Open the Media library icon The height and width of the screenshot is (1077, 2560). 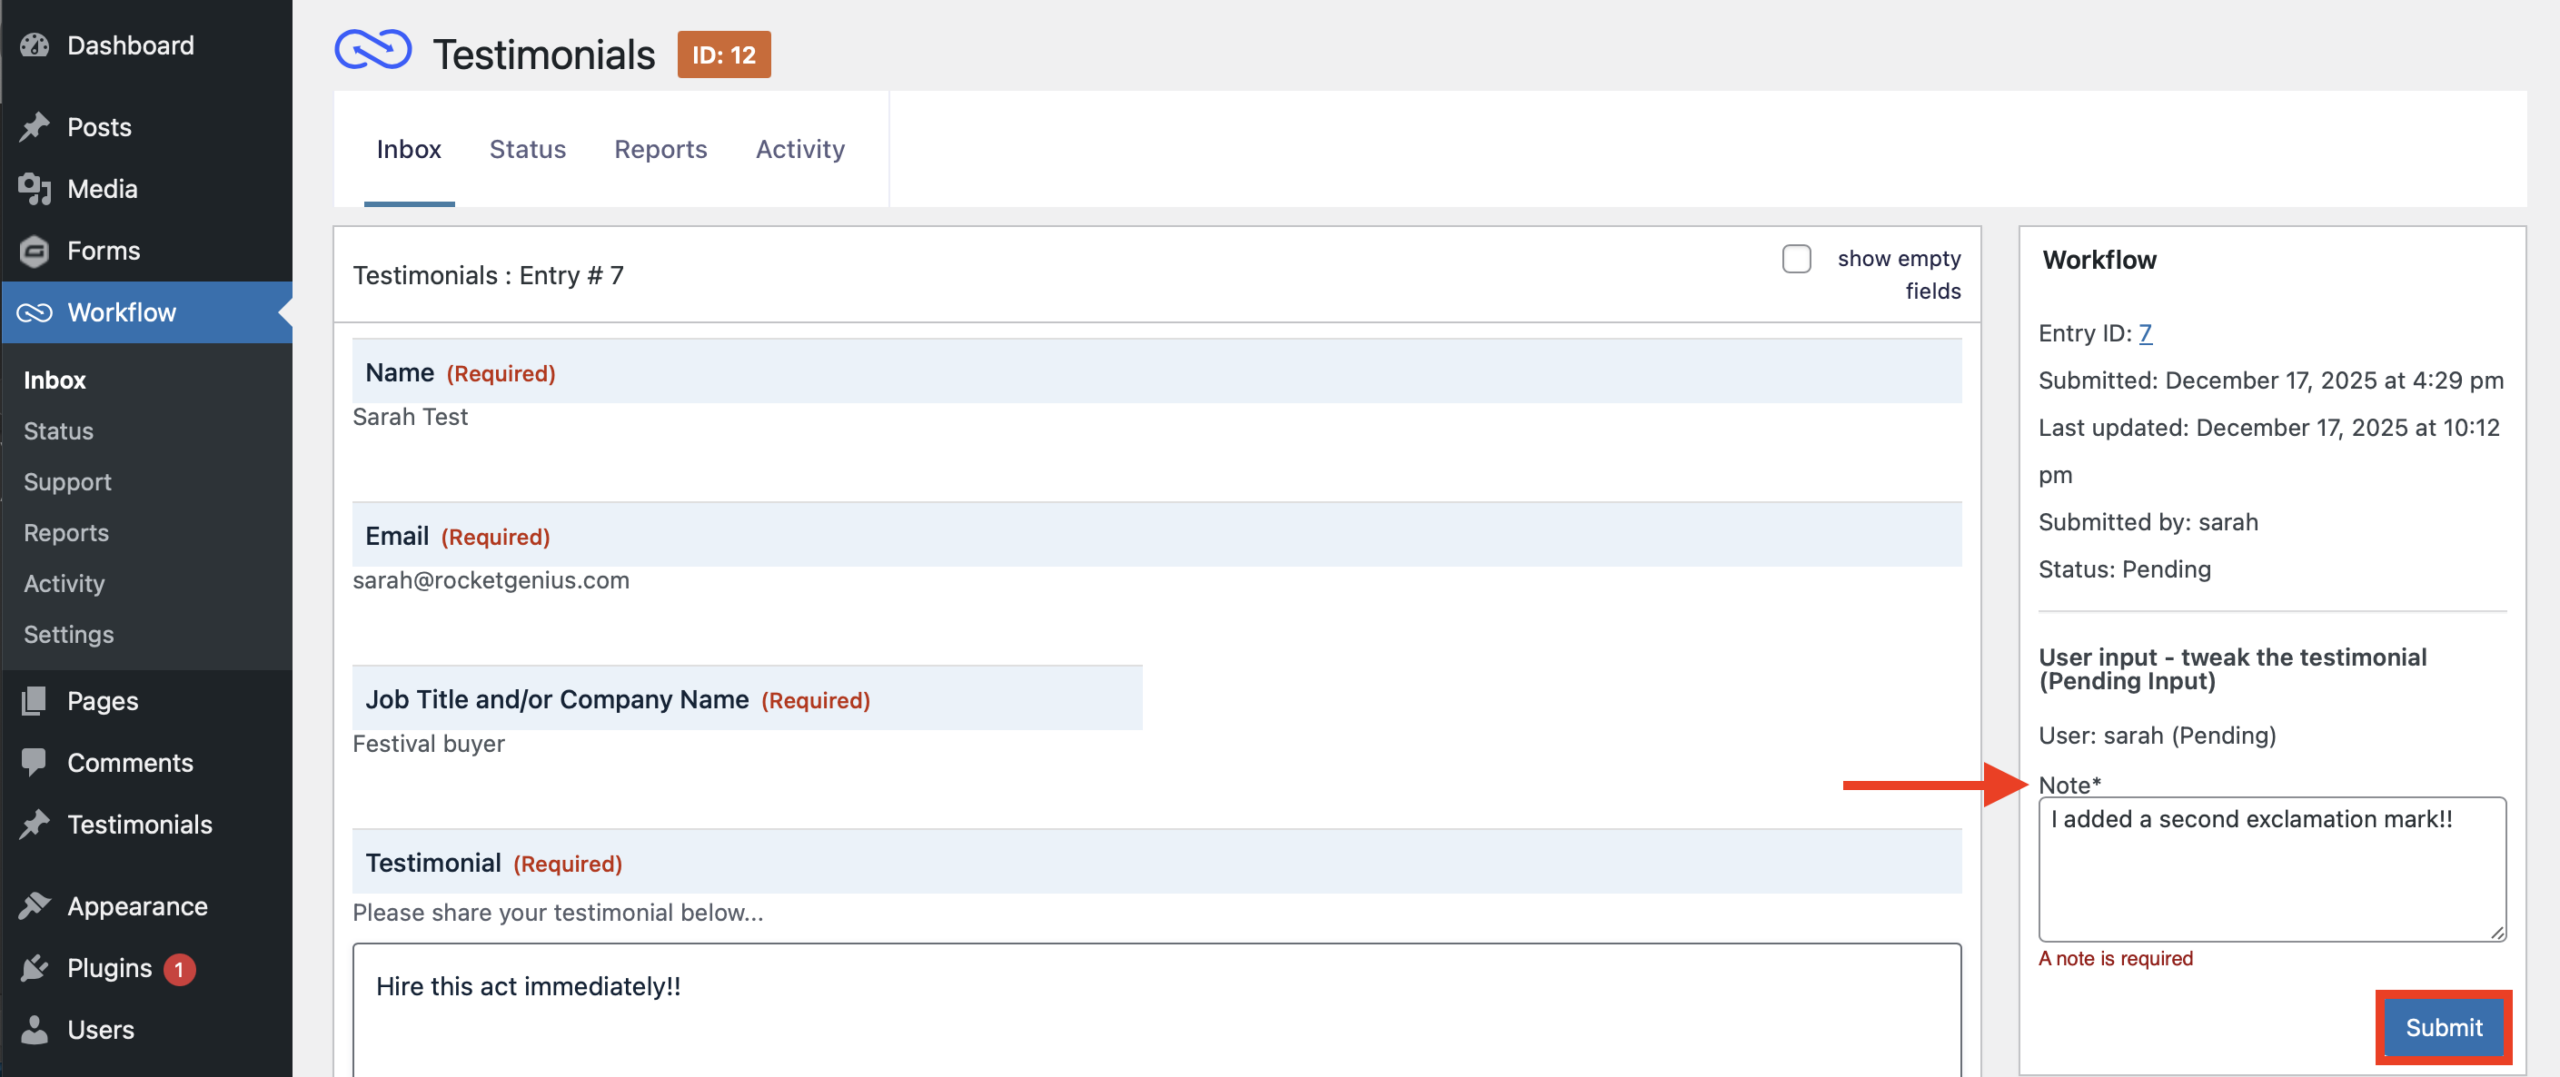(36, 188)
